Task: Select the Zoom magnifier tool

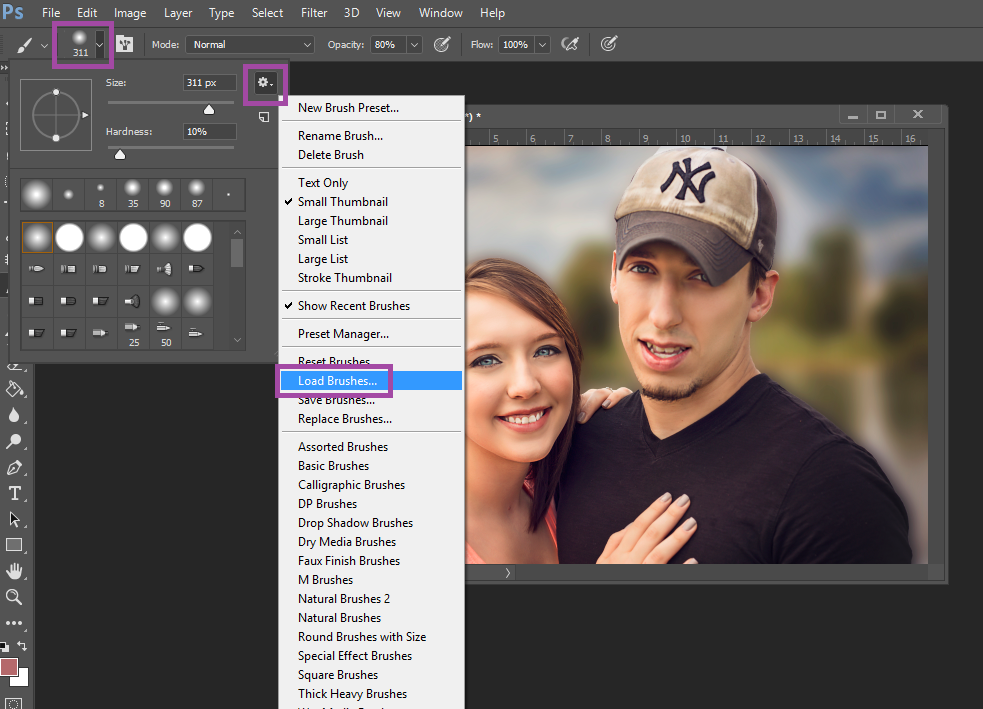Action: (15, 597)
